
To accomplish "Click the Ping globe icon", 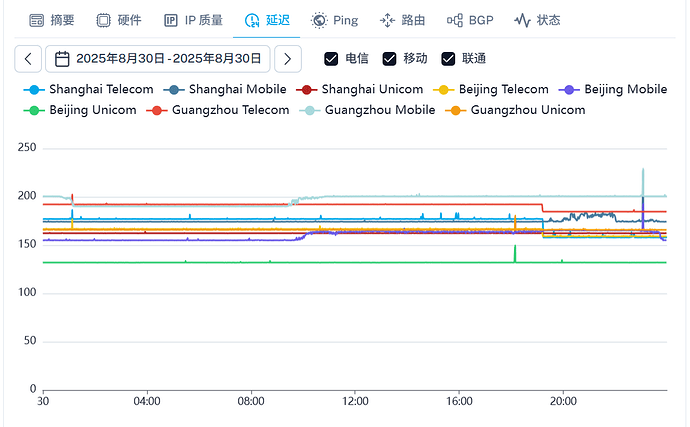I will (319, 20).
